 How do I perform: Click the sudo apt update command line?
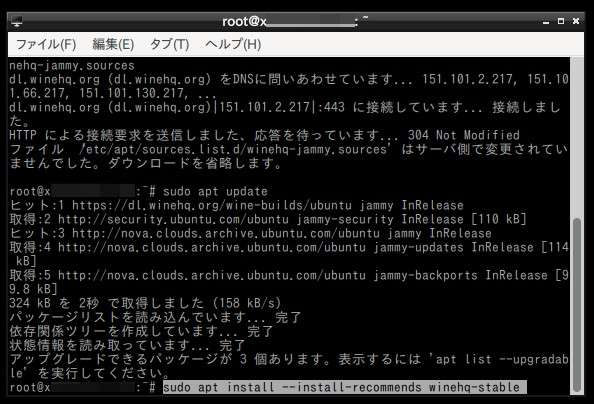(x=215, y=191)
